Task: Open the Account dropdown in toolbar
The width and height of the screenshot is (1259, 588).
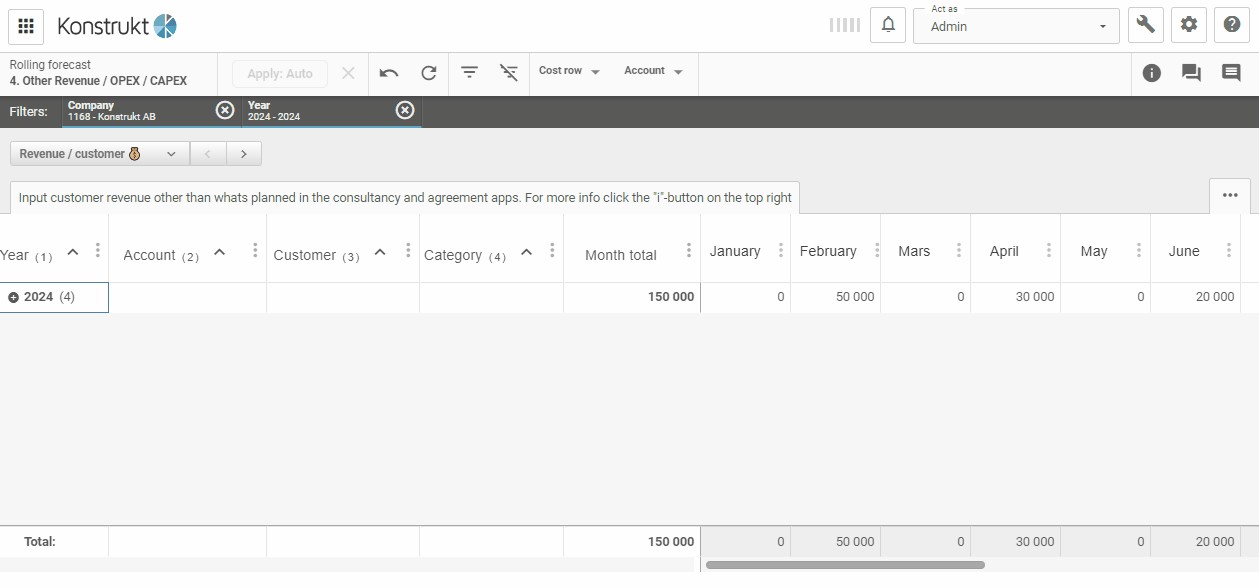Action: [653, 72]
